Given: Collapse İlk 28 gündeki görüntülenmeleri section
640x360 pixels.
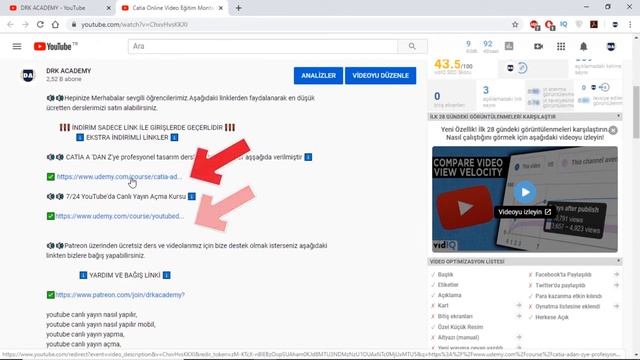Looking at the screenshot, I should point(618,116).
